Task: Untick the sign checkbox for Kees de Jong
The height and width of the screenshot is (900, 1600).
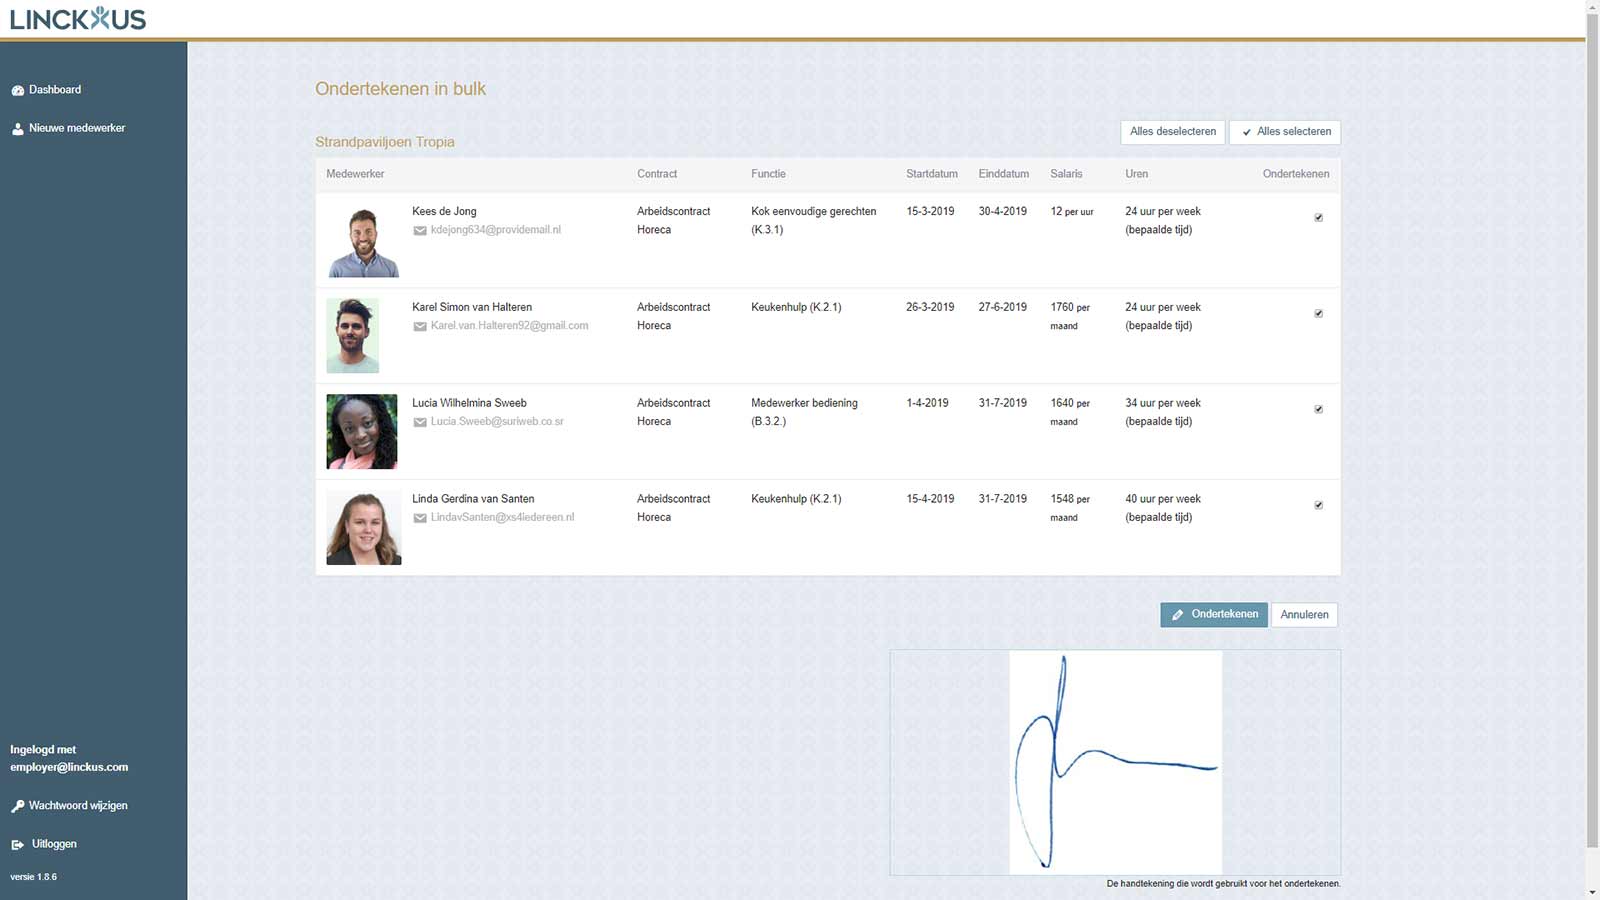Action: [1318, 218]
